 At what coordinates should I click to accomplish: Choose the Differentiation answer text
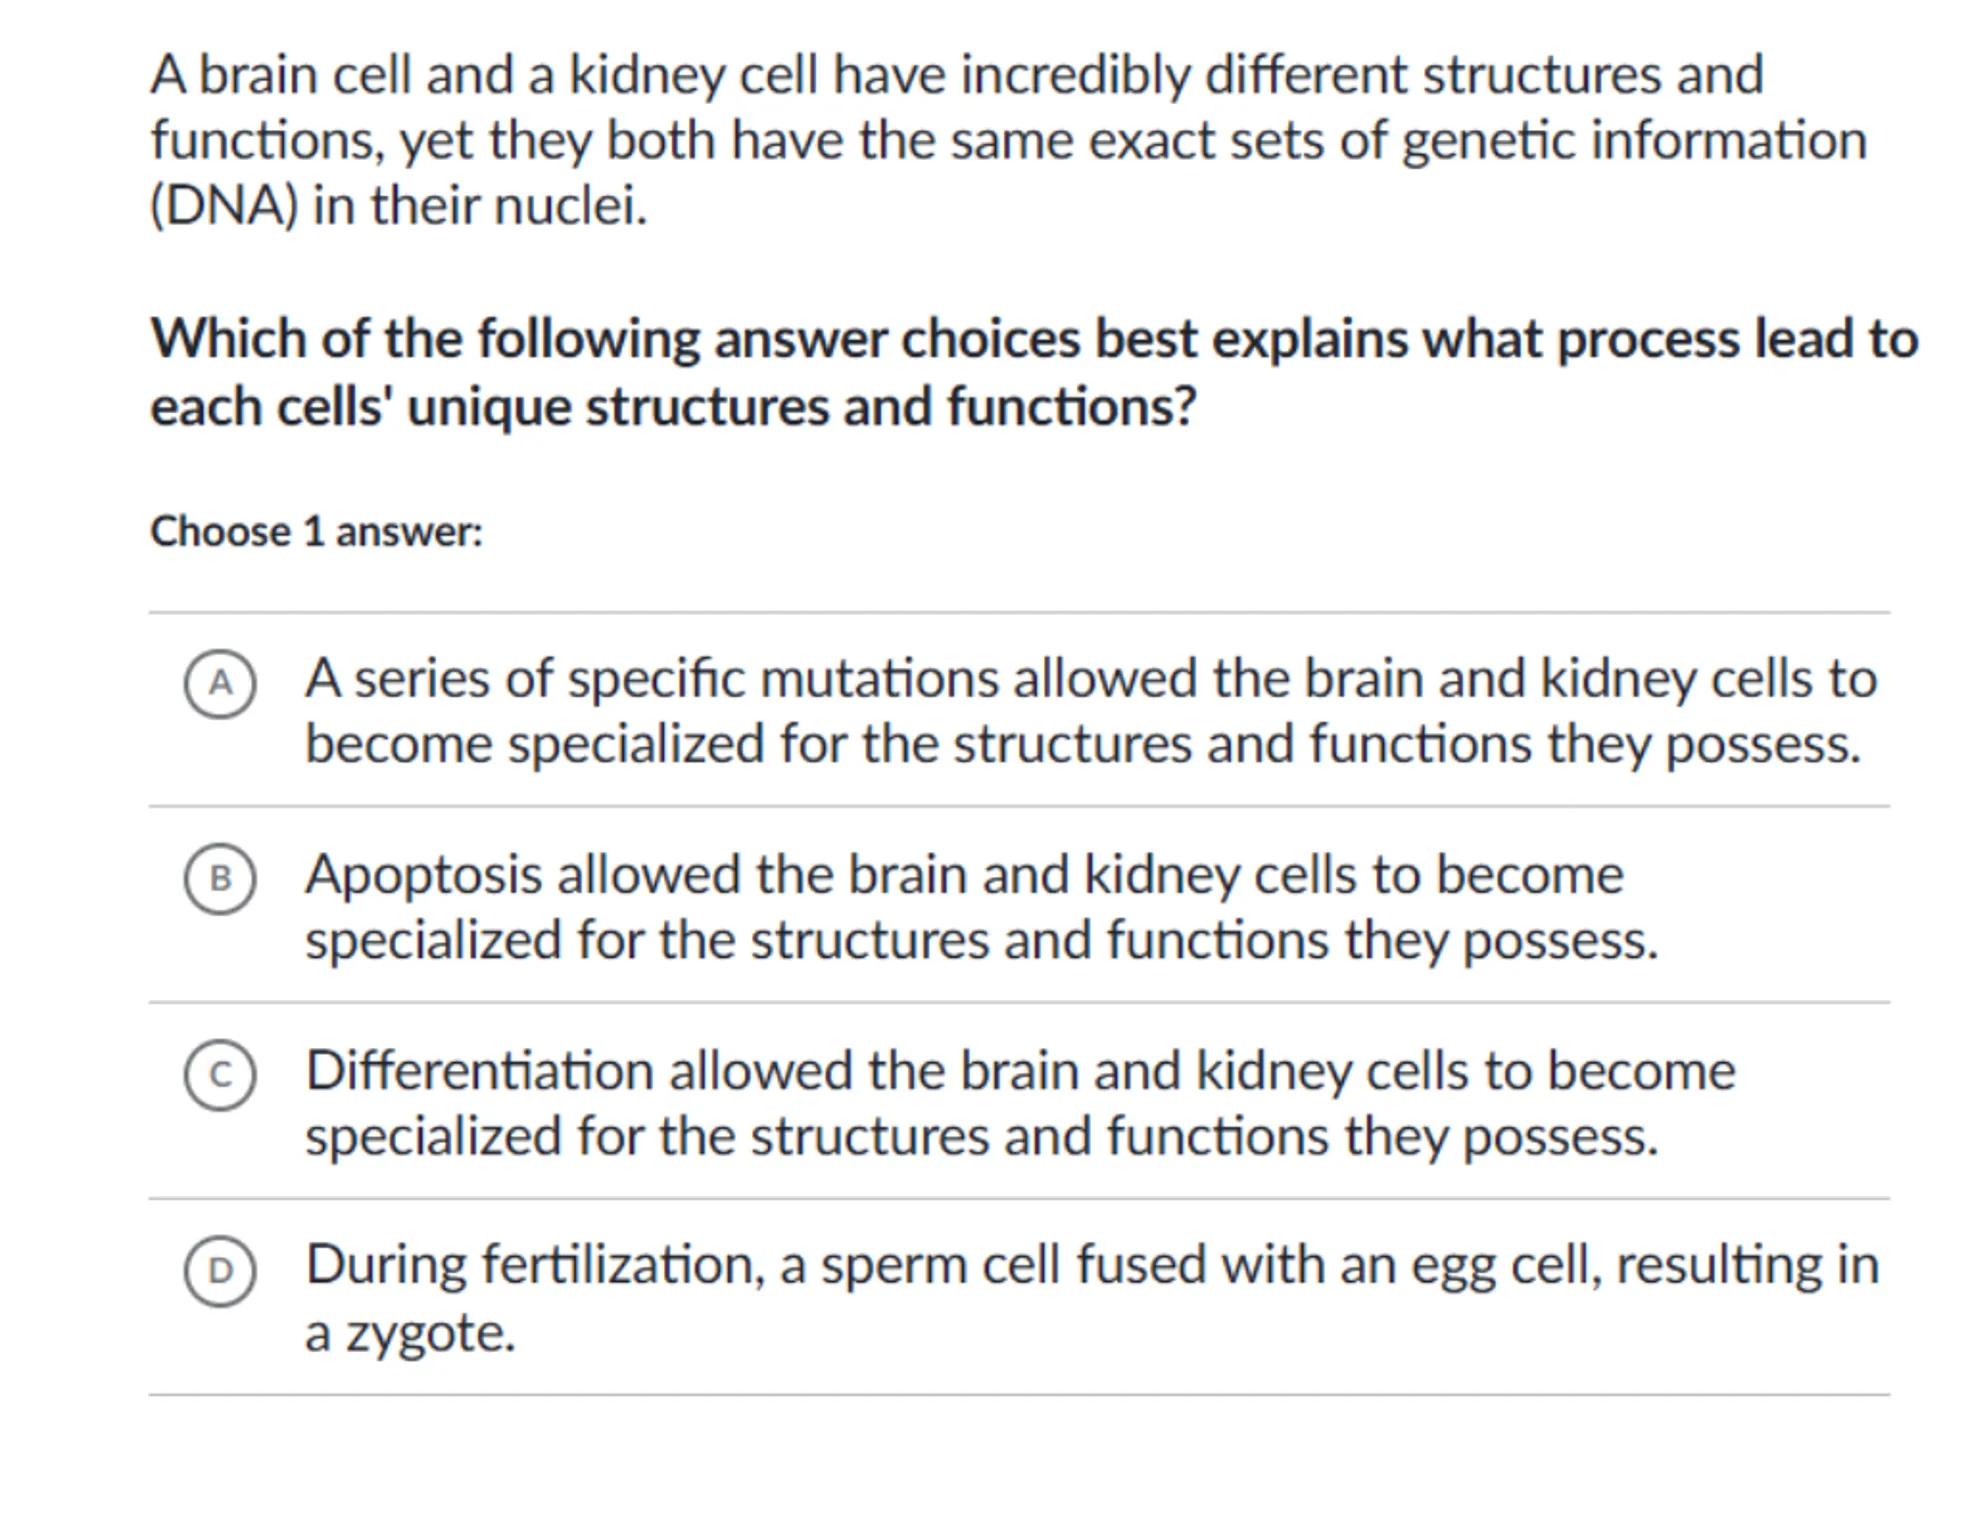pos(1020,1103)
